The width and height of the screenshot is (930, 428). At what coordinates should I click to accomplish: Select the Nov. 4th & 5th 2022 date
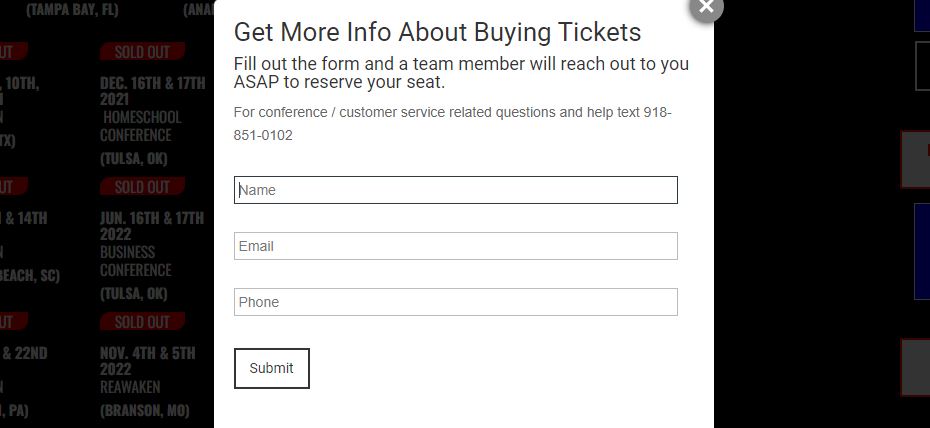click(x=148, y=360)
